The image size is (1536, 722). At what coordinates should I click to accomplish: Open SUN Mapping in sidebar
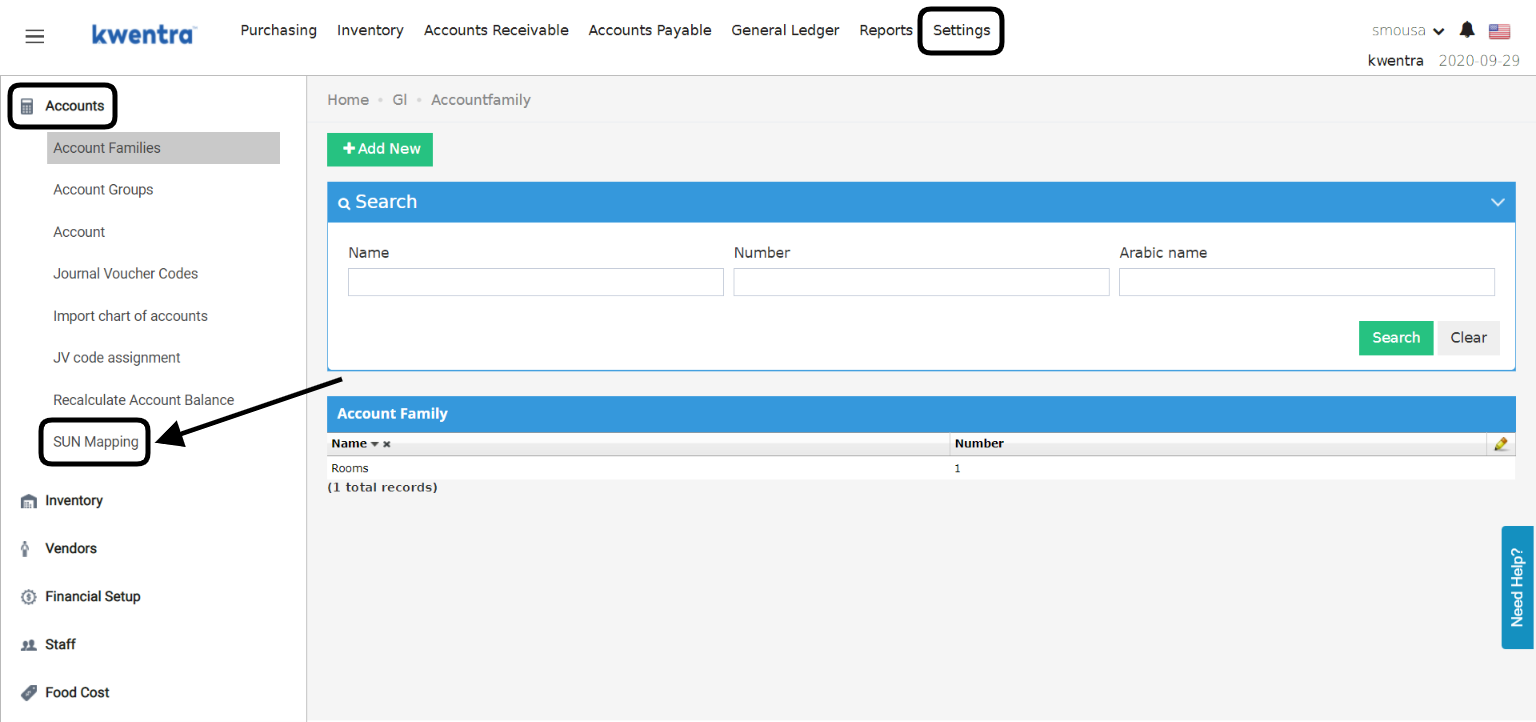96,442
